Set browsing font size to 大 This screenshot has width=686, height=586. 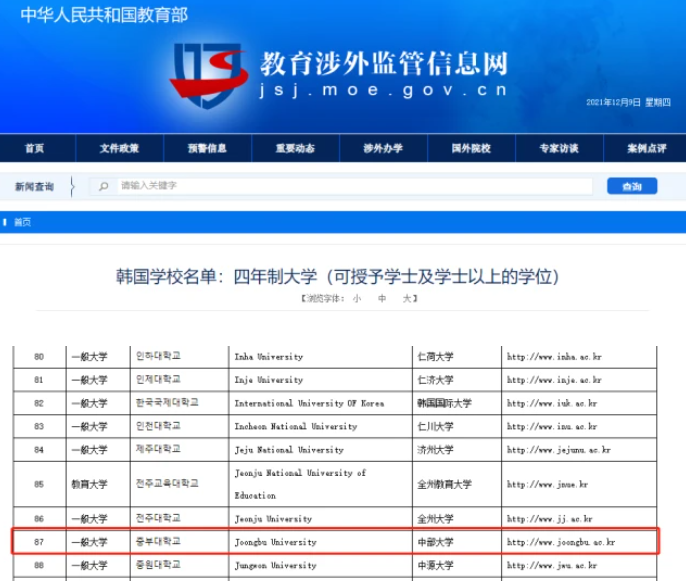pos(407,298)
